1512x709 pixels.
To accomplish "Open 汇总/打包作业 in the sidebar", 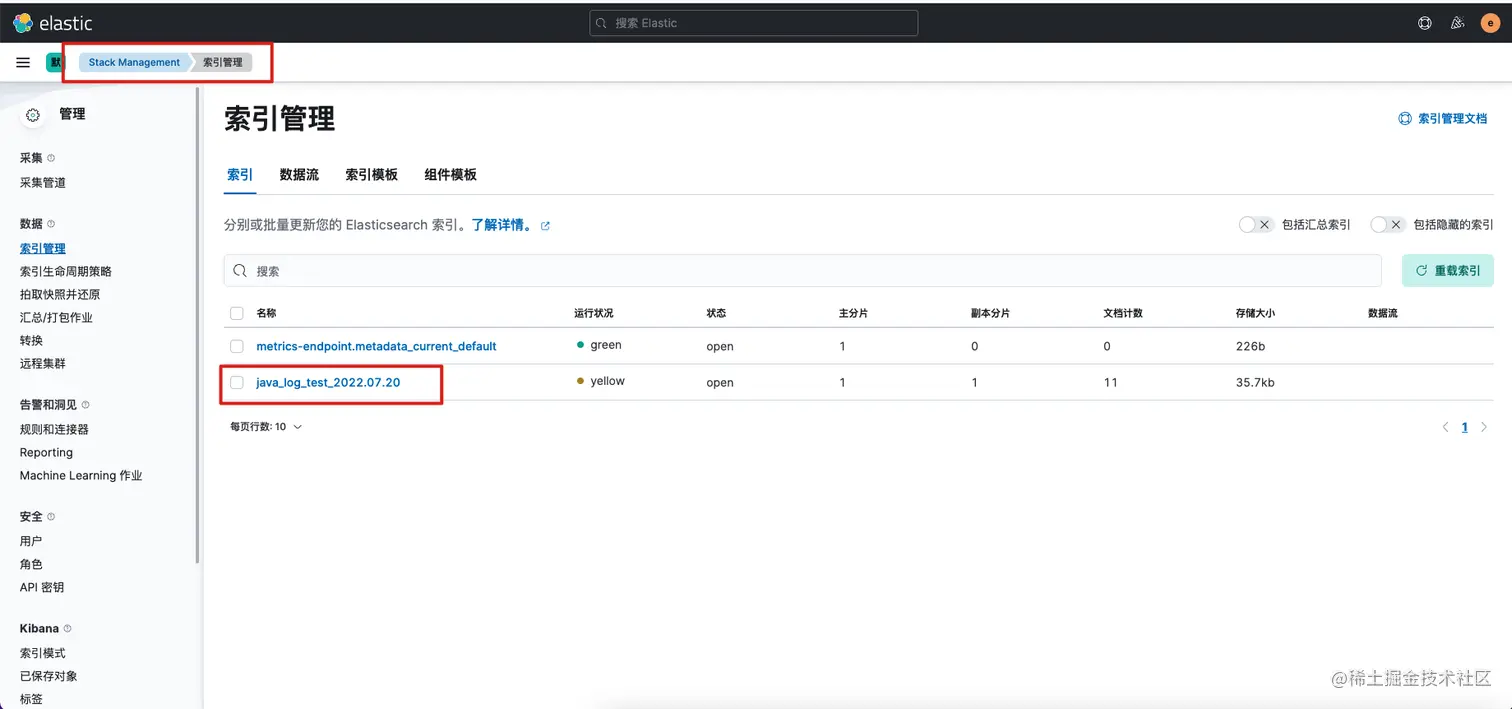I will click(56, 318).
